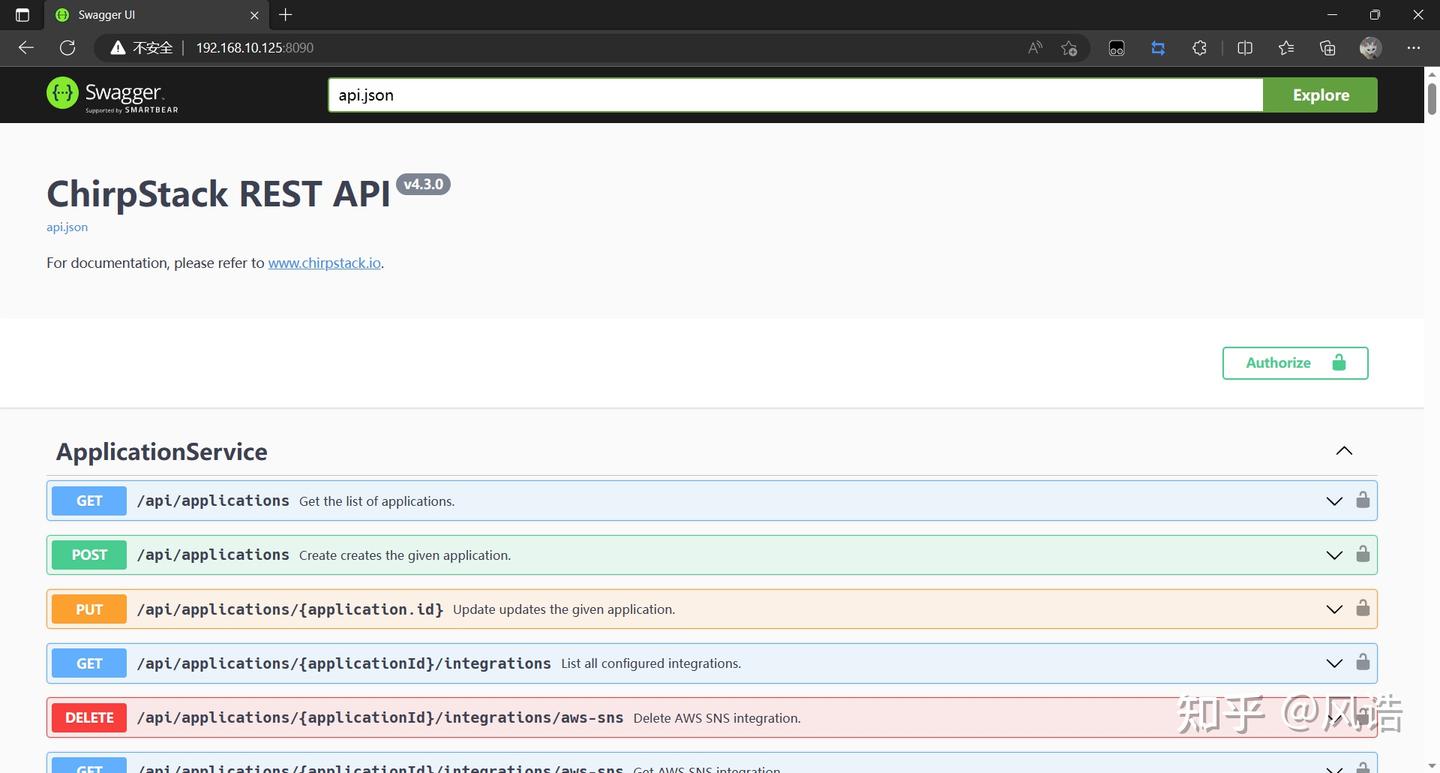Click the lock icon on GET /api/applications row
Image resolution: width=1440 pixels, height=773 pixels.
1362,500
